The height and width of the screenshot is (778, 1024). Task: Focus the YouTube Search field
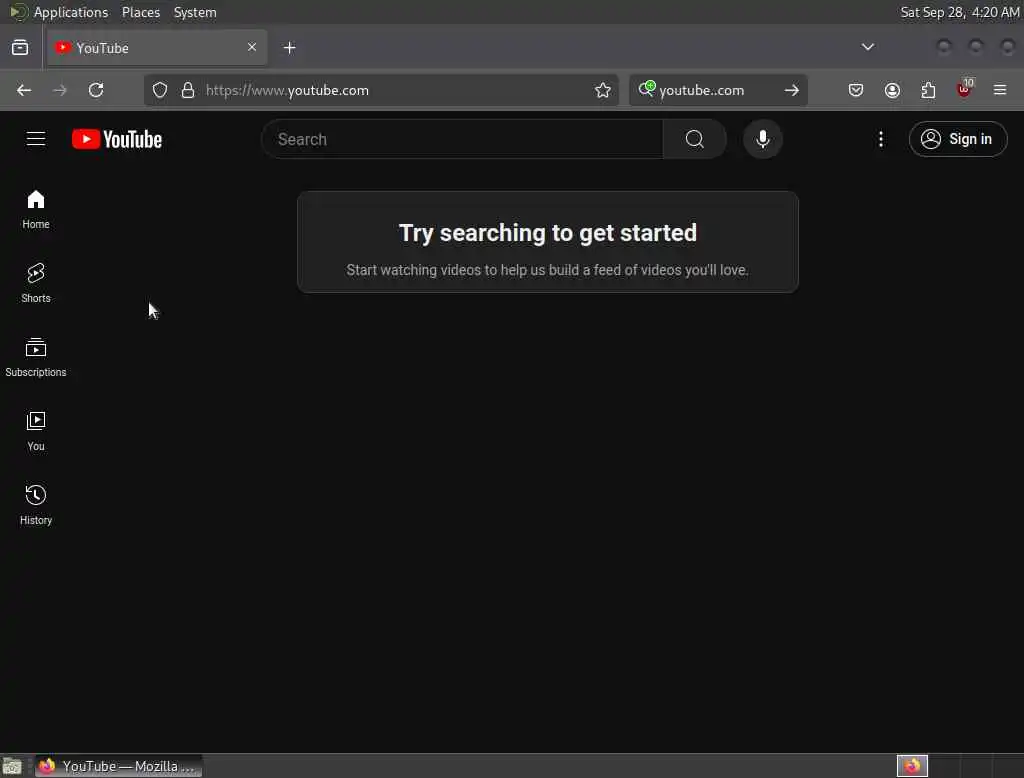point(462,139)
